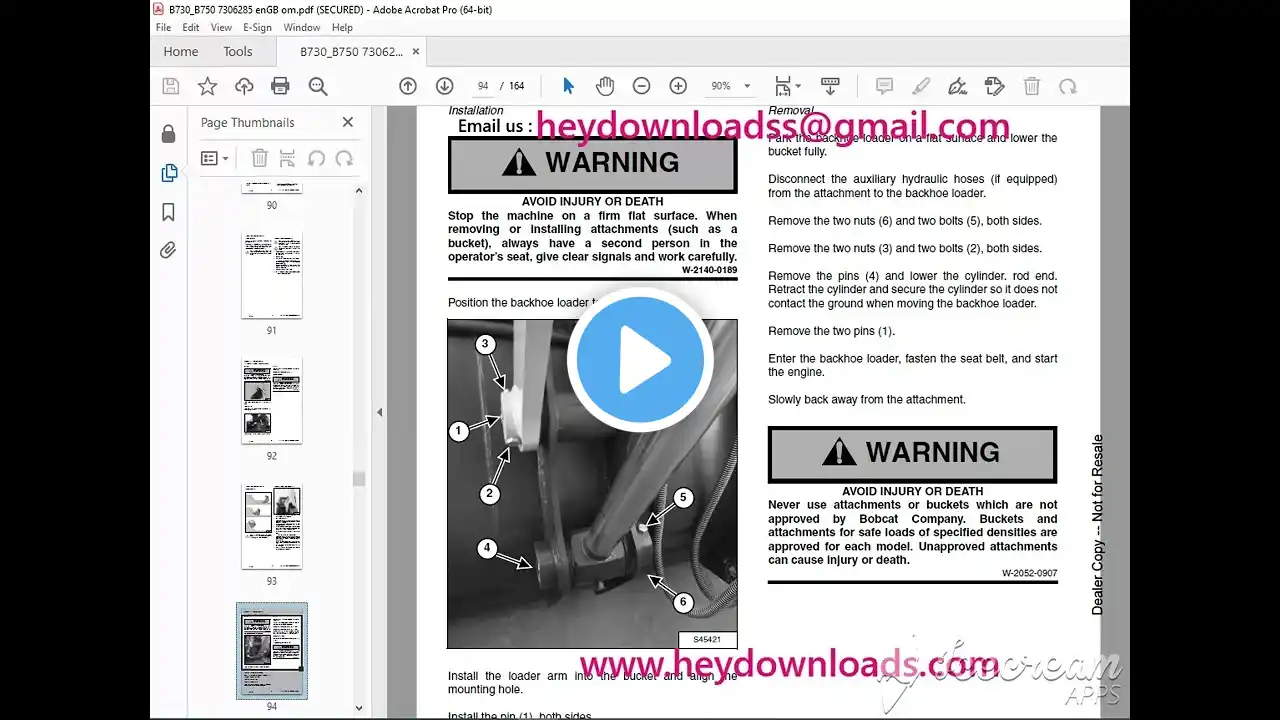Select page 92 thumbnail
This screenshot has height=720, width=1280.
pos(272,400)
